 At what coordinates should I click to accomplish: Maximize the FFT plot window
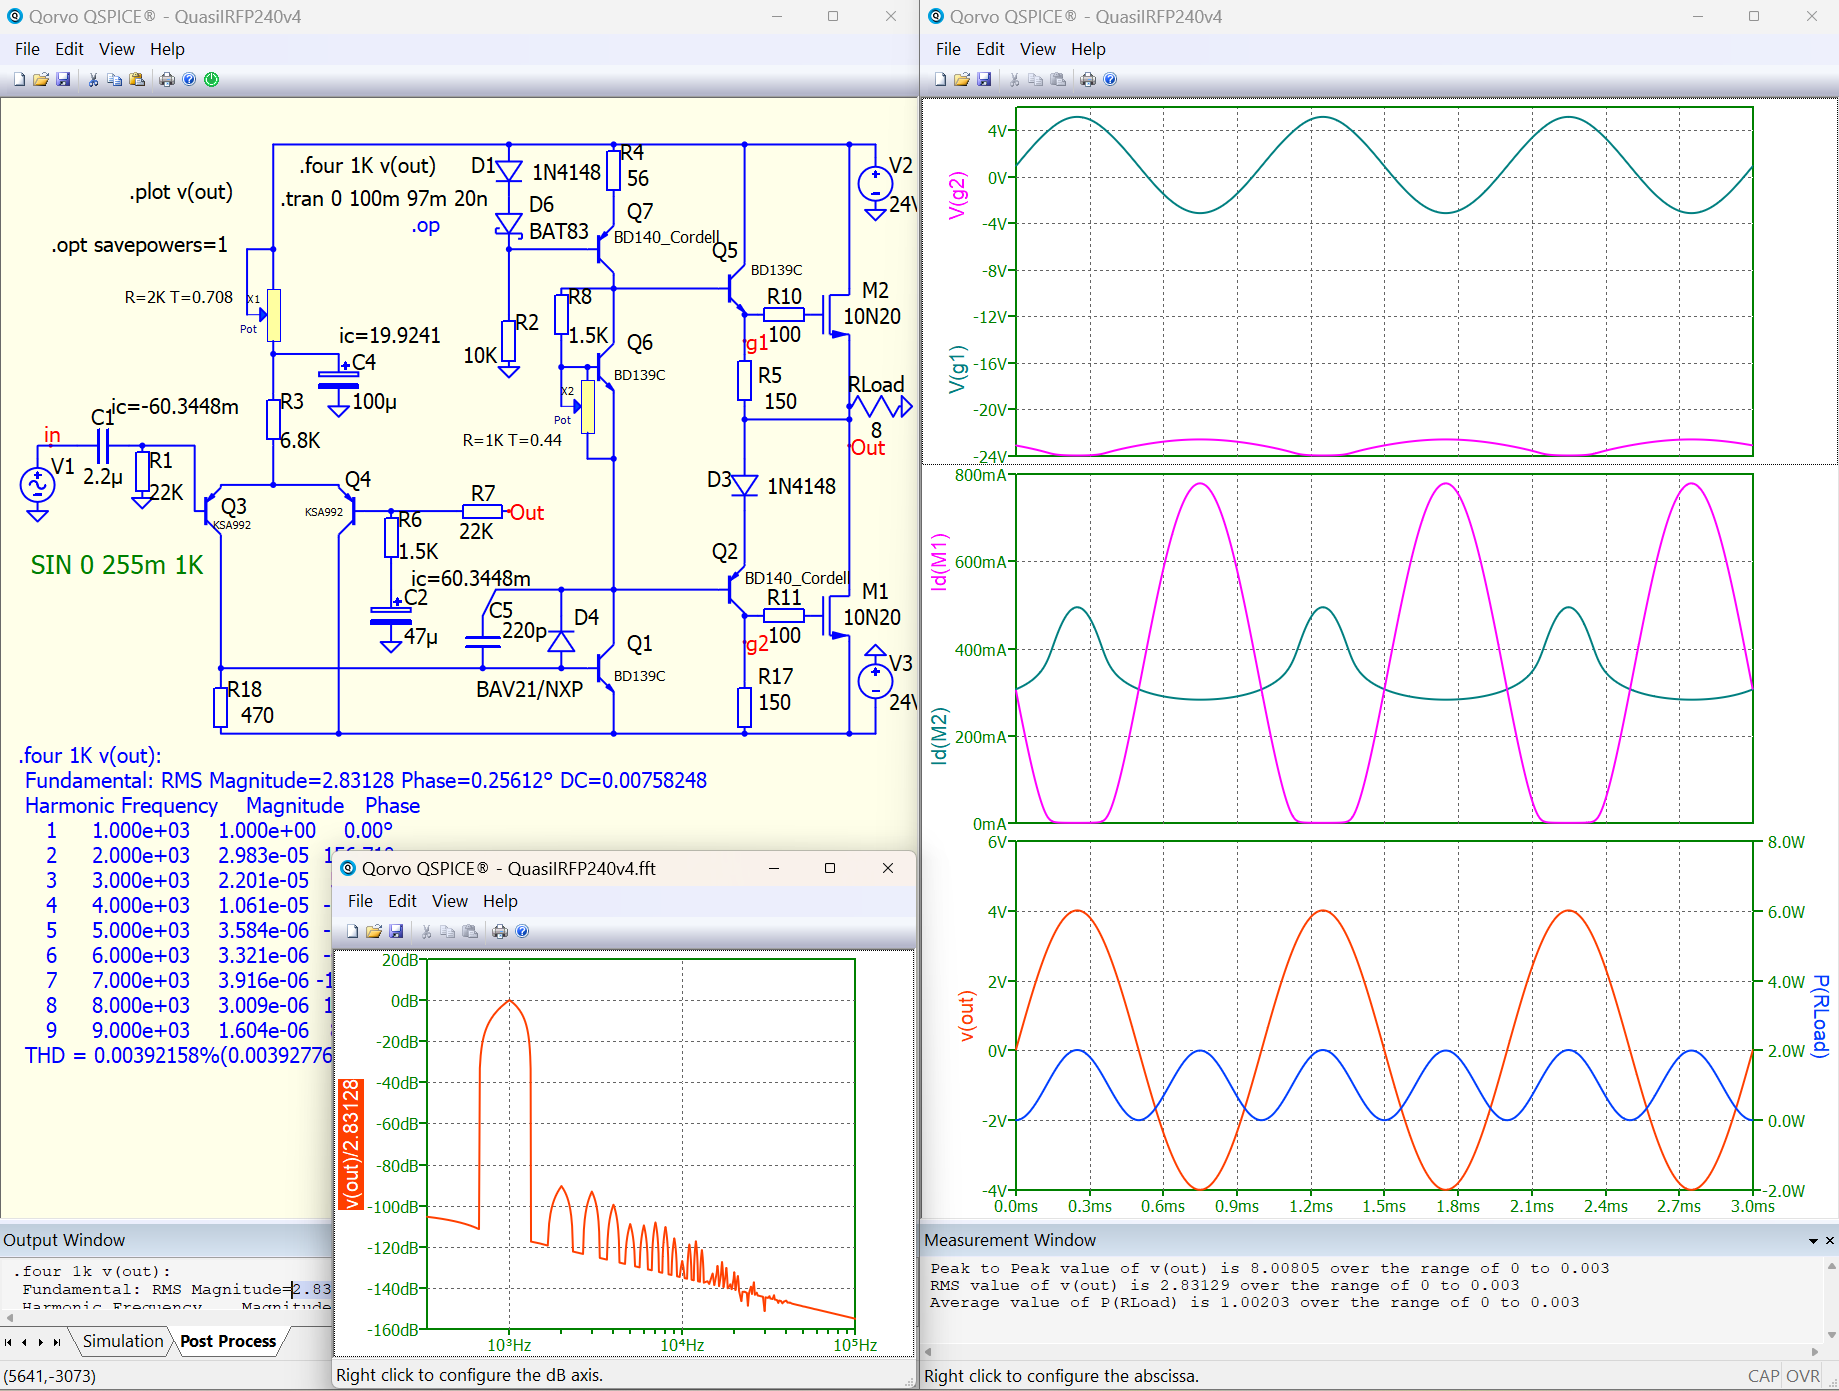[x=830, y=868]
